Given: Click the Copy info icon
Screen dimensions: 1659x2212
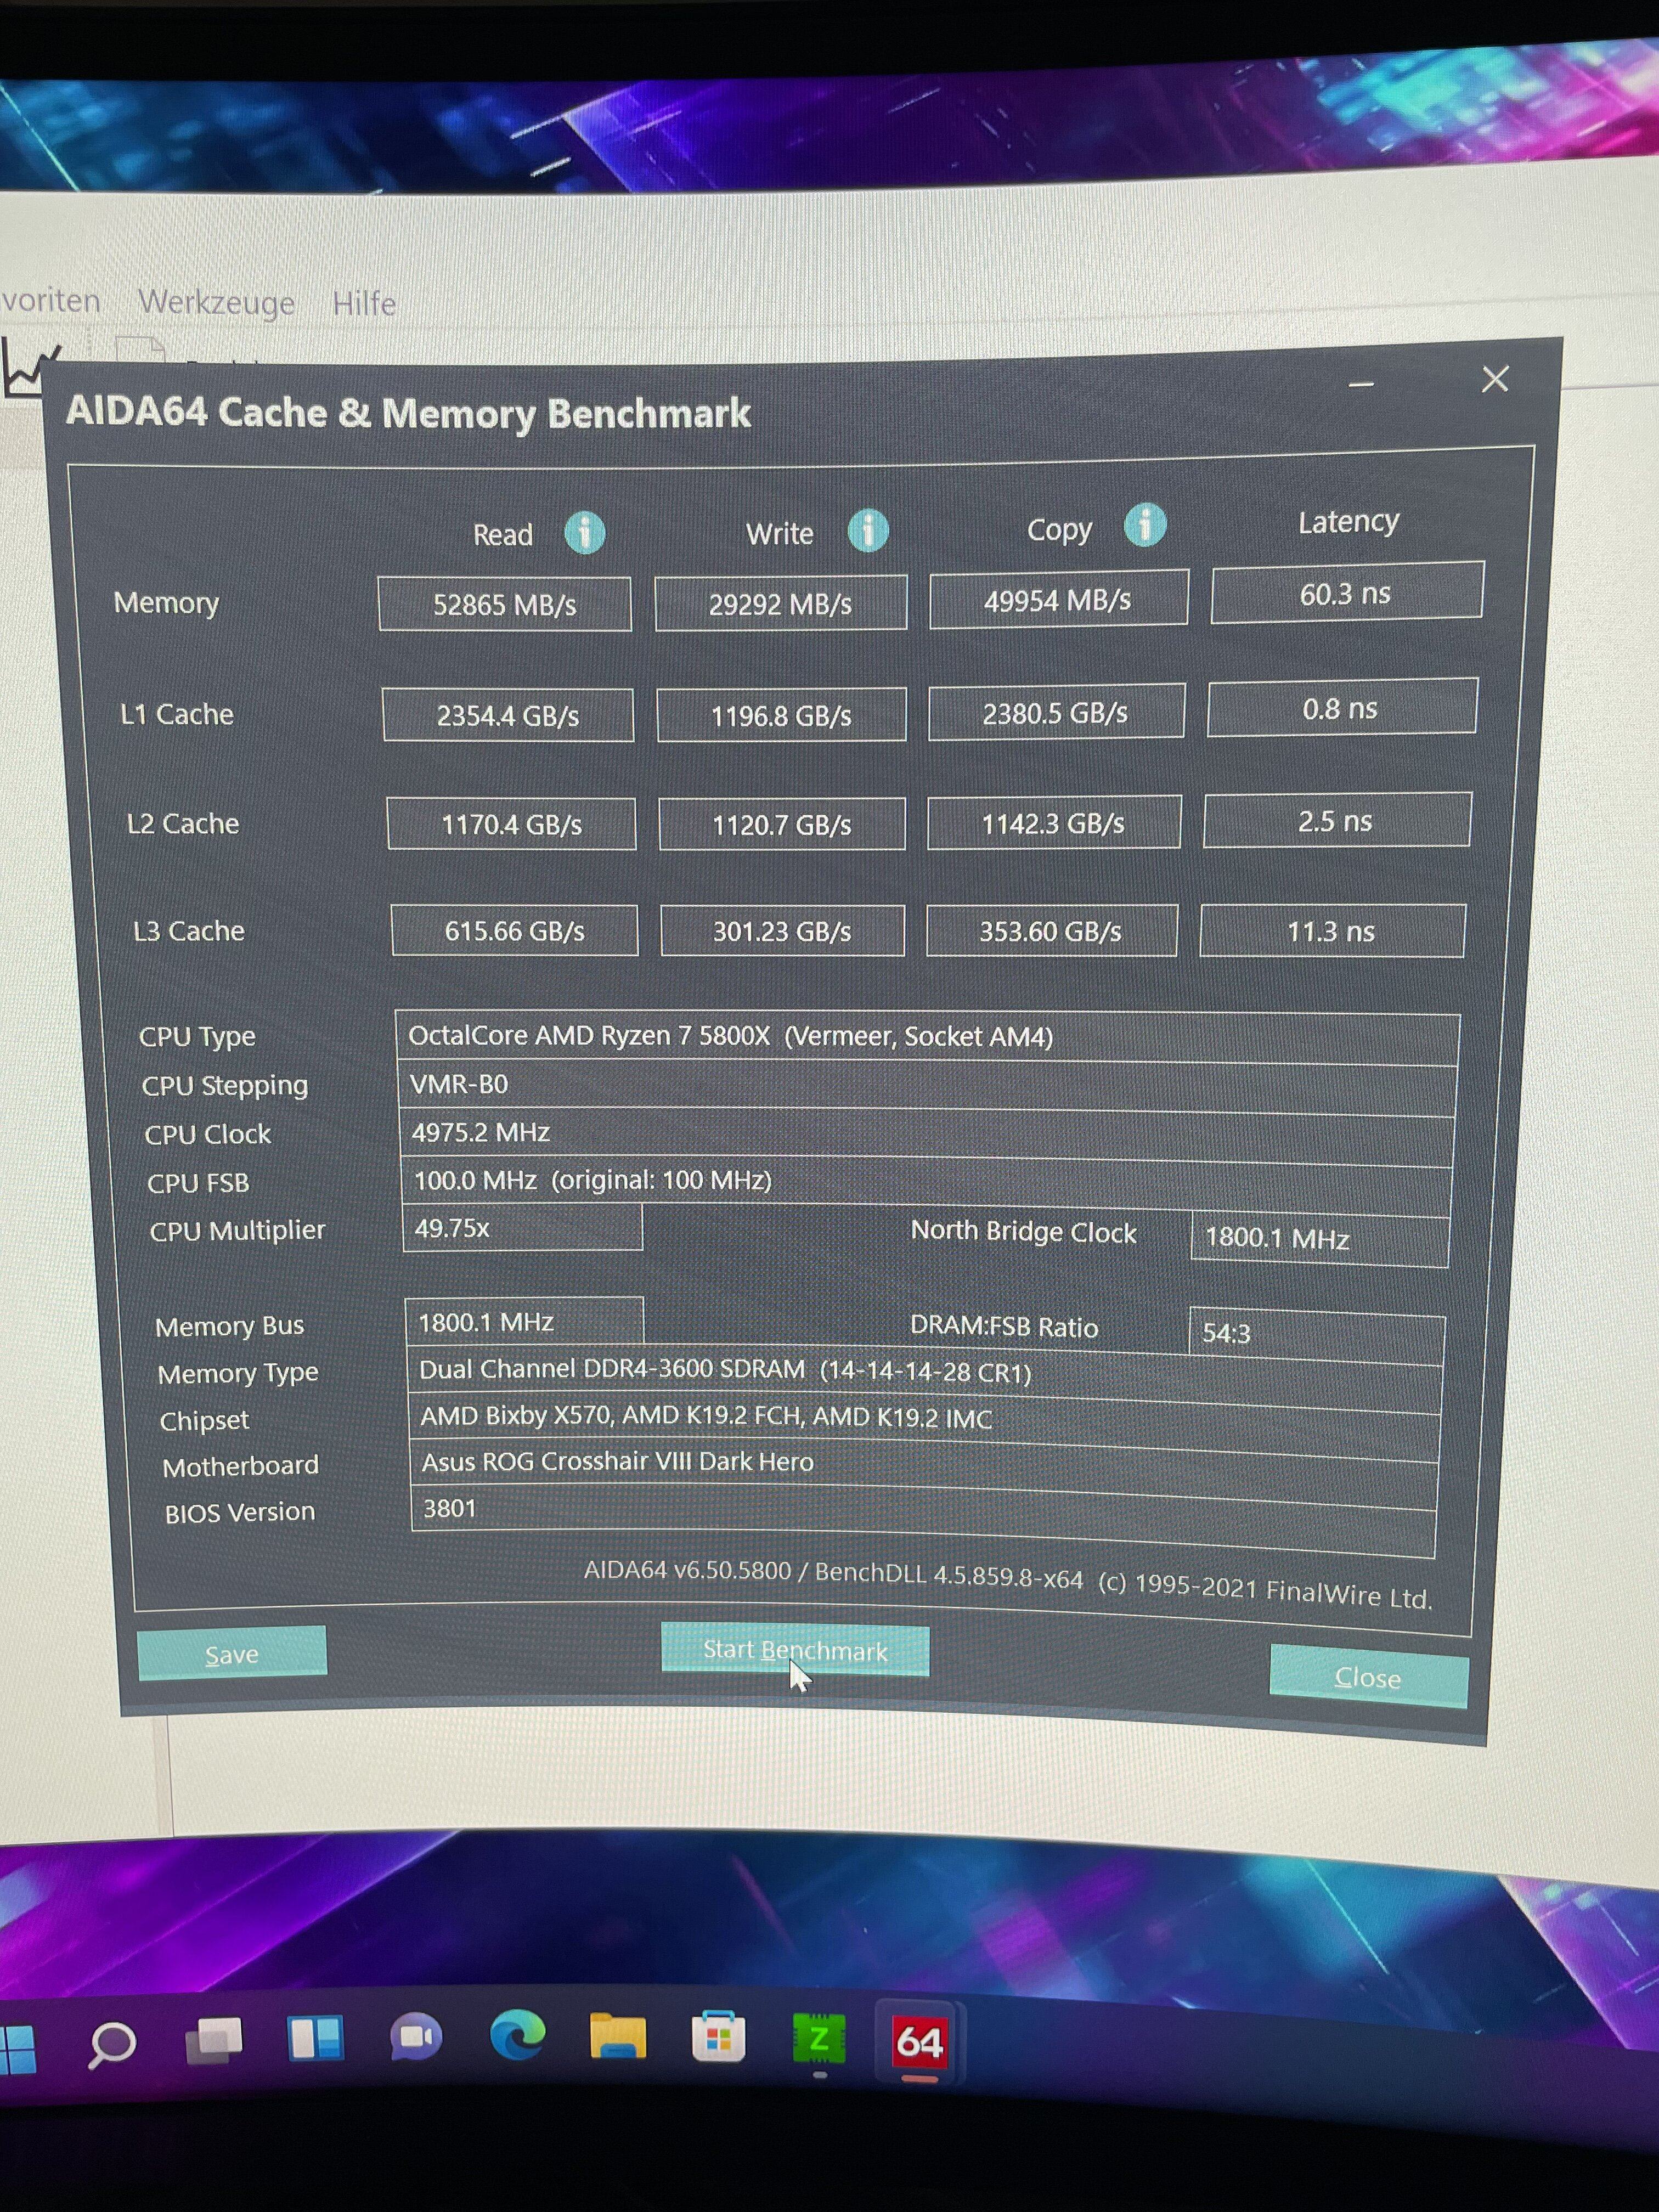Looking at the screenshot, I should [1144, 525].
